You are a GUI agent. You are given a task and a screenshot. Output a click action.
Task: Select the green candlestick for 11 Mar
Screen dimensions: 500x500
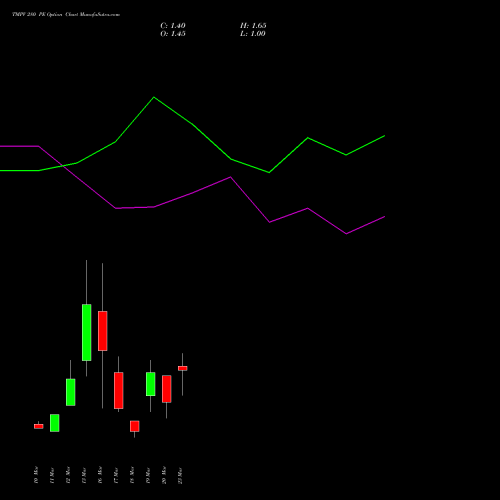coord(55,423)
